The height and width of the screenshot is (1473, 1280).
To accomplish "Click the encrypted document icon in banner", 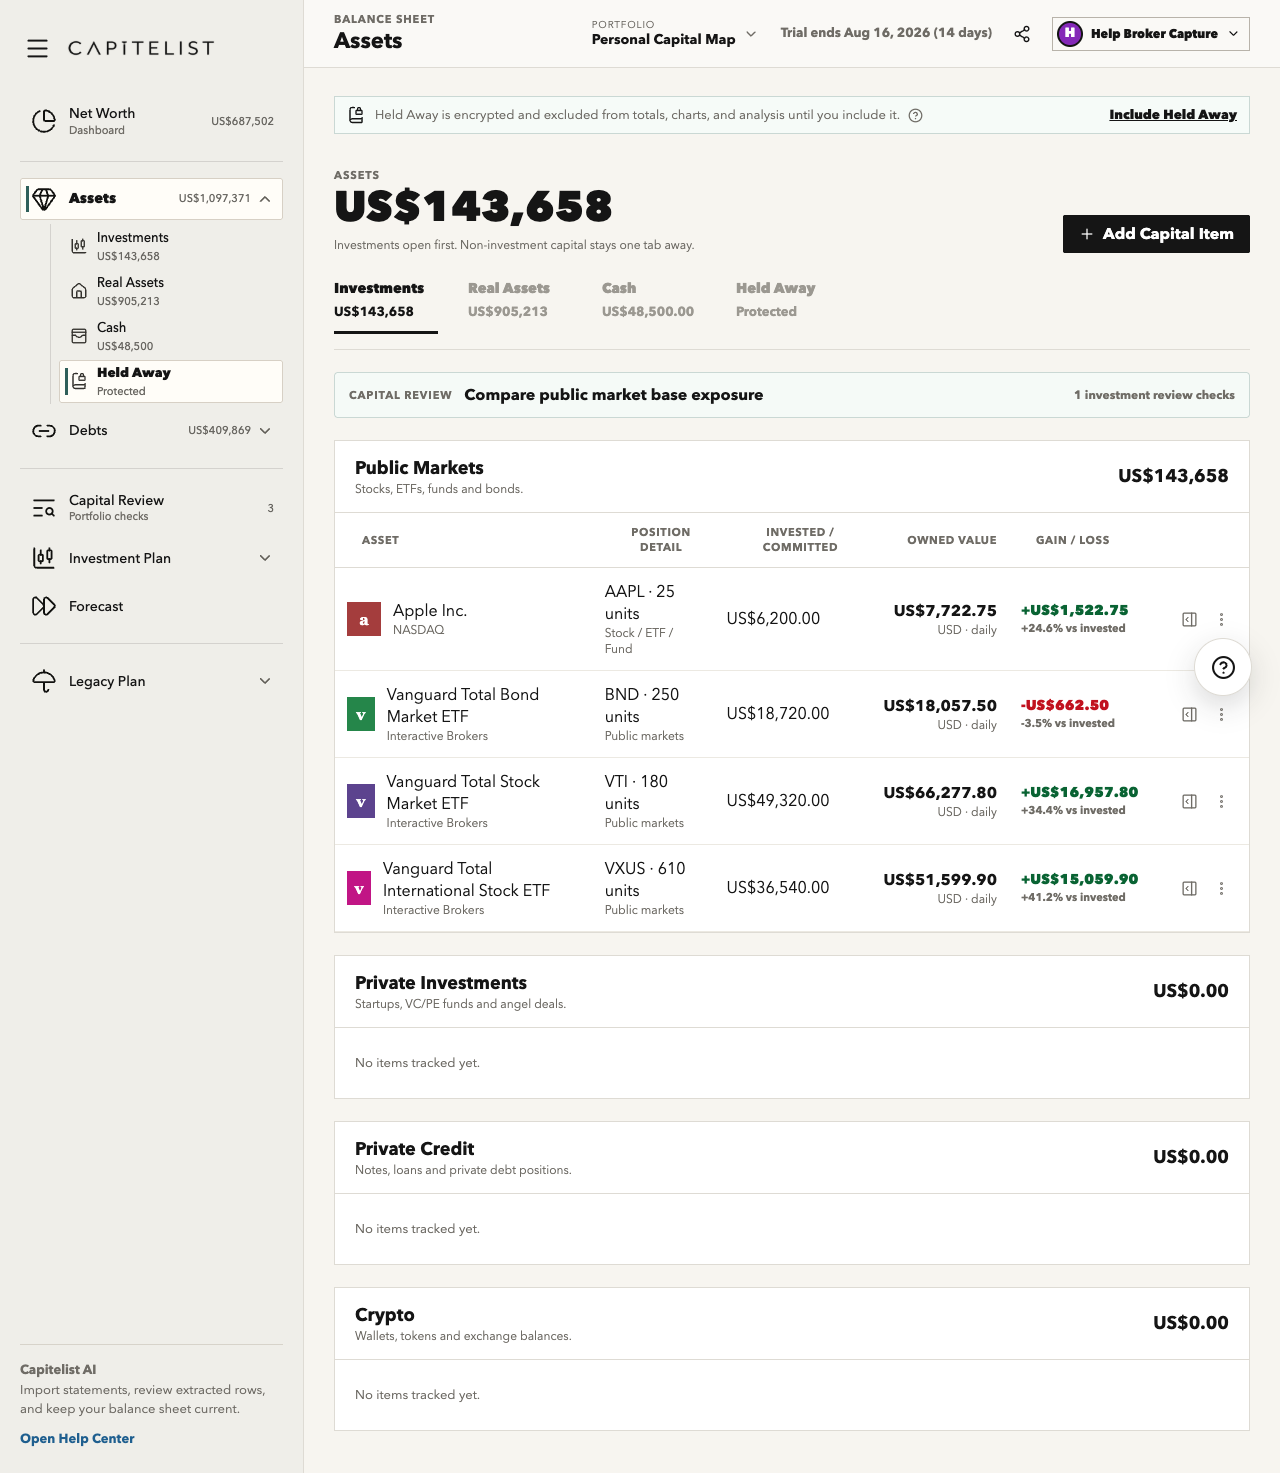I will 356,115.
